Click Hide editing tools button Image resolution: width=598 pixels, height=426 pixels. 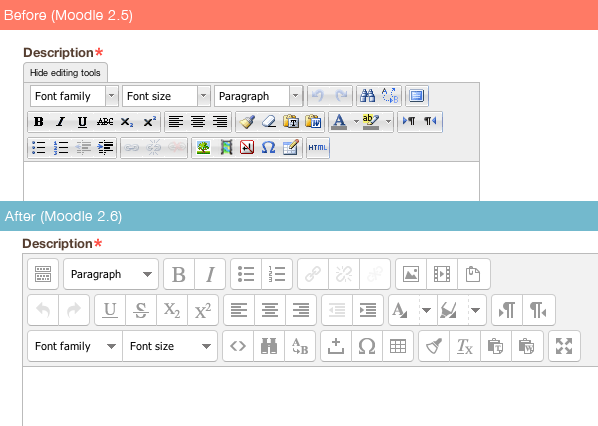65,72
